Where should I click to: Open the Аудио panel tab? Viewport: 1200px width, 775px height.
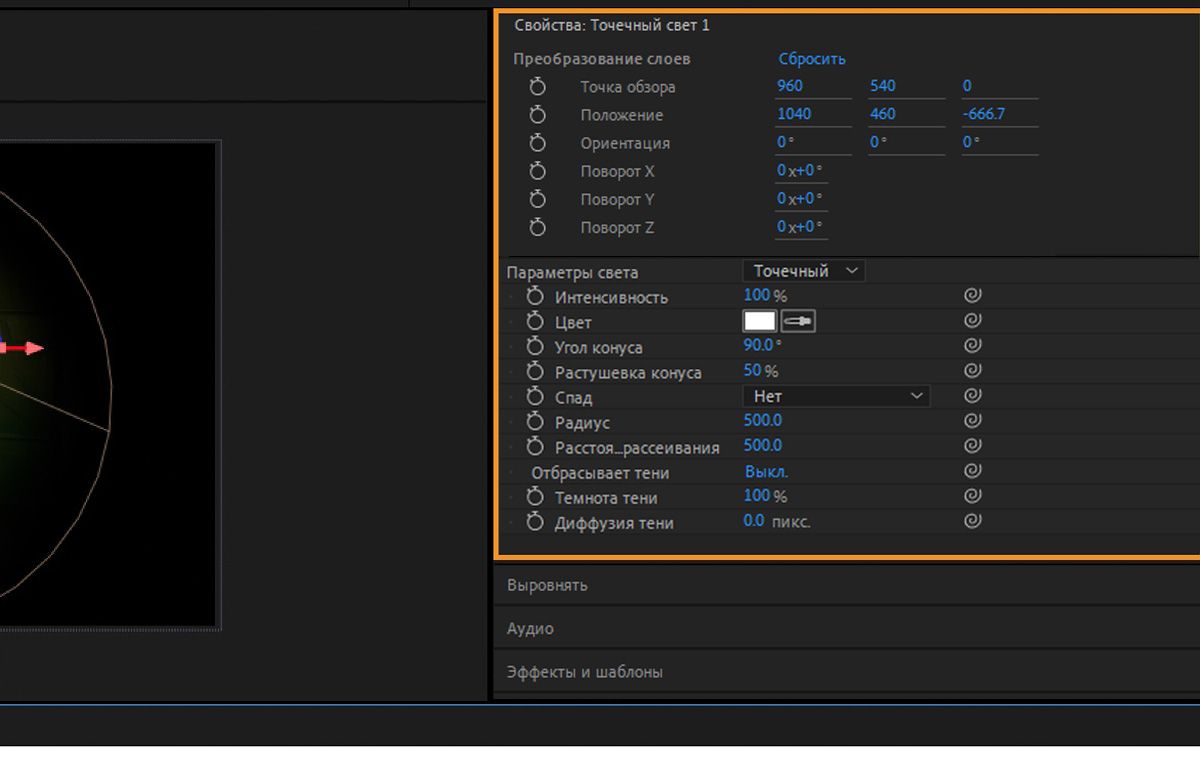click(x=530, y=629)
